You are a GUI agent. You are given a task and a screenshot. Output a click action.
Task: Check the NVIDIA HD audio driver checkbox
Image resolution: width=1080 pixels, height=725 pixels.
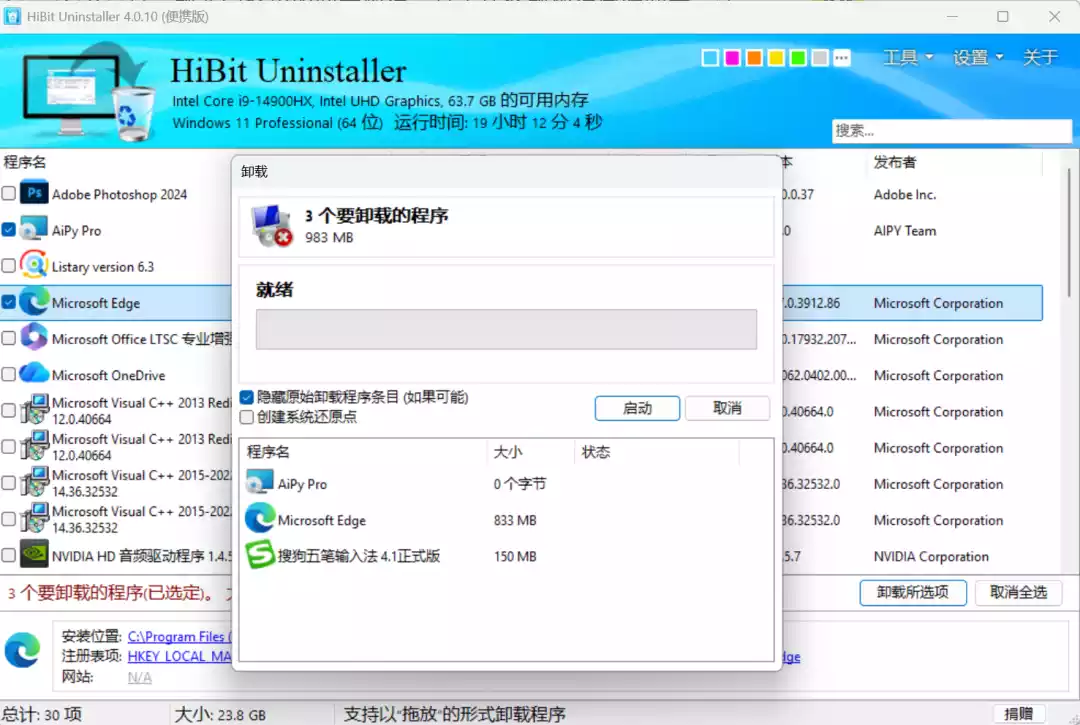9,555
